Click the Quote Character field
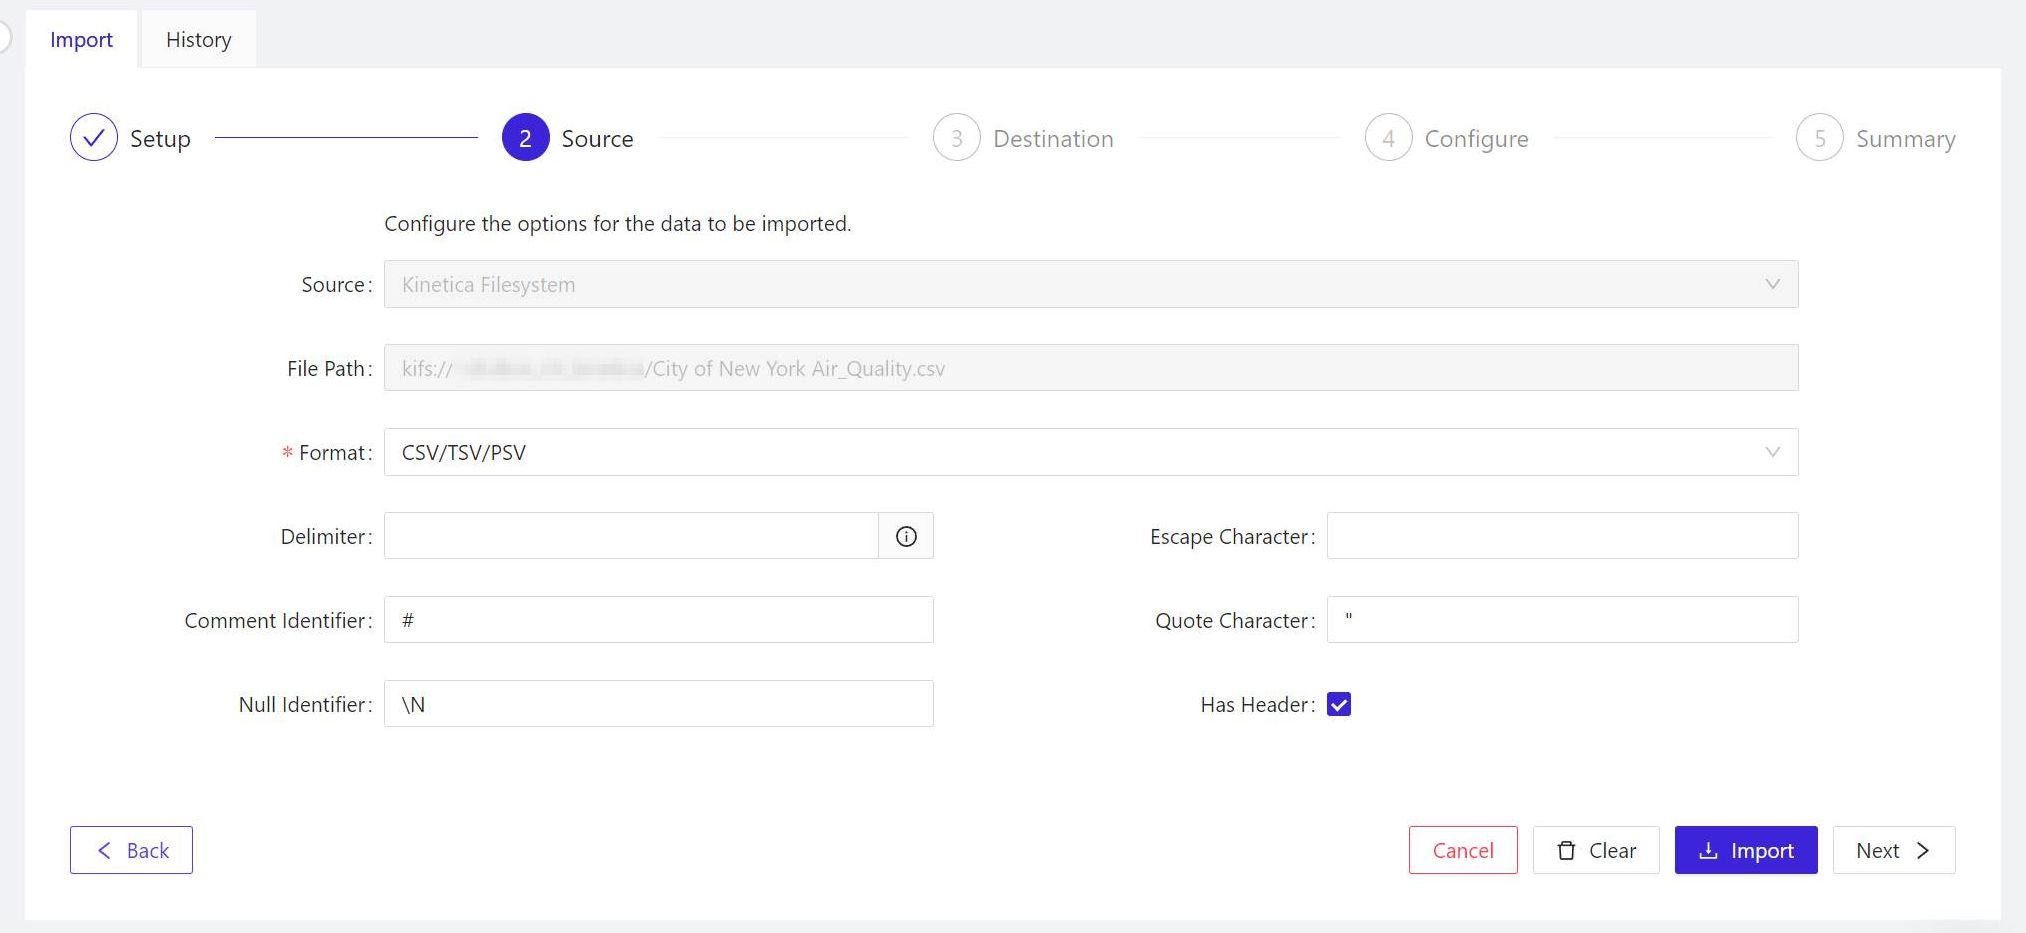The image size is (2026, 933). click(1562, 621)
